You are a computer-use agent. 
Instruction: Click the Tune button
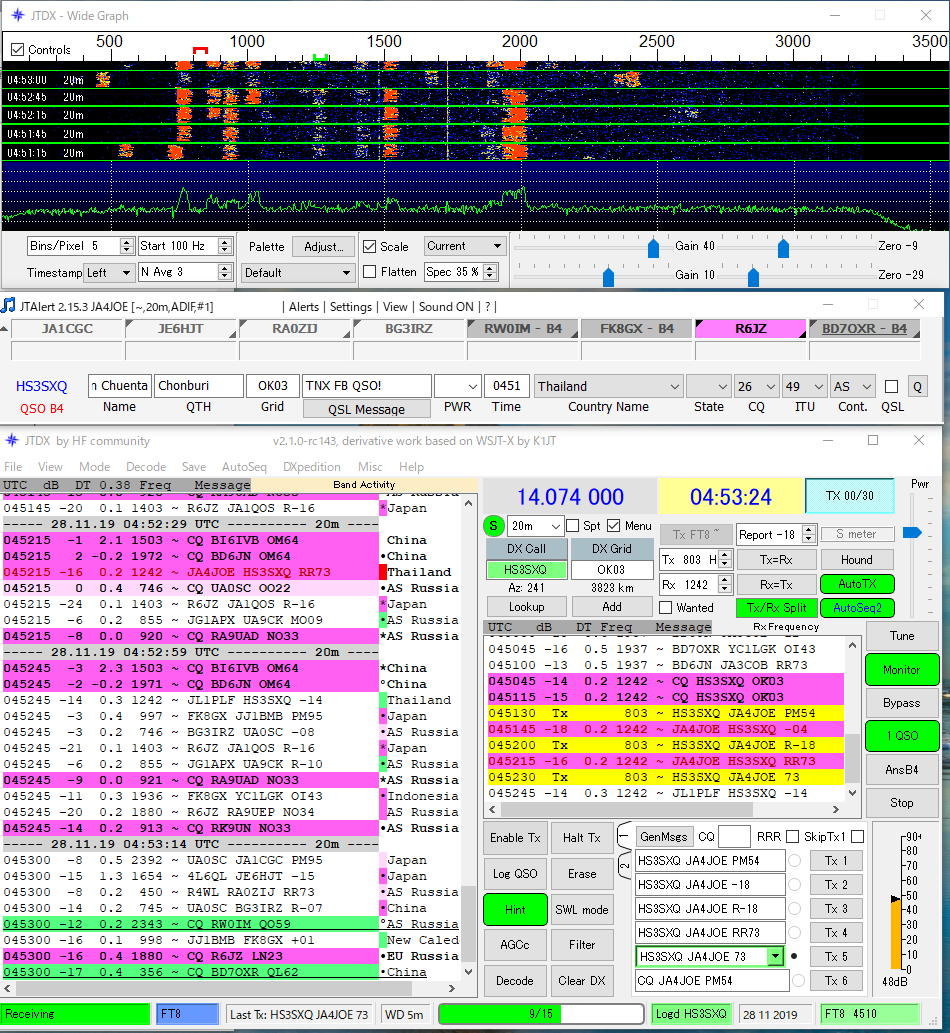(902, 636)
